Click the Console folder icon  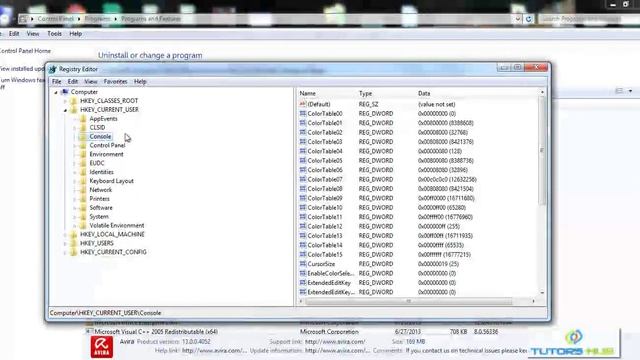[83, 137]
